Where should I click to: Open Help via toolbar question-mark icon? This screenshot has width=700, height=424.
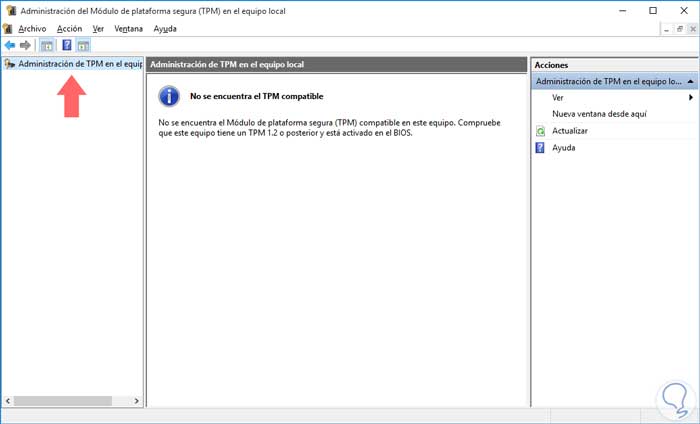[x=67, y=45]
